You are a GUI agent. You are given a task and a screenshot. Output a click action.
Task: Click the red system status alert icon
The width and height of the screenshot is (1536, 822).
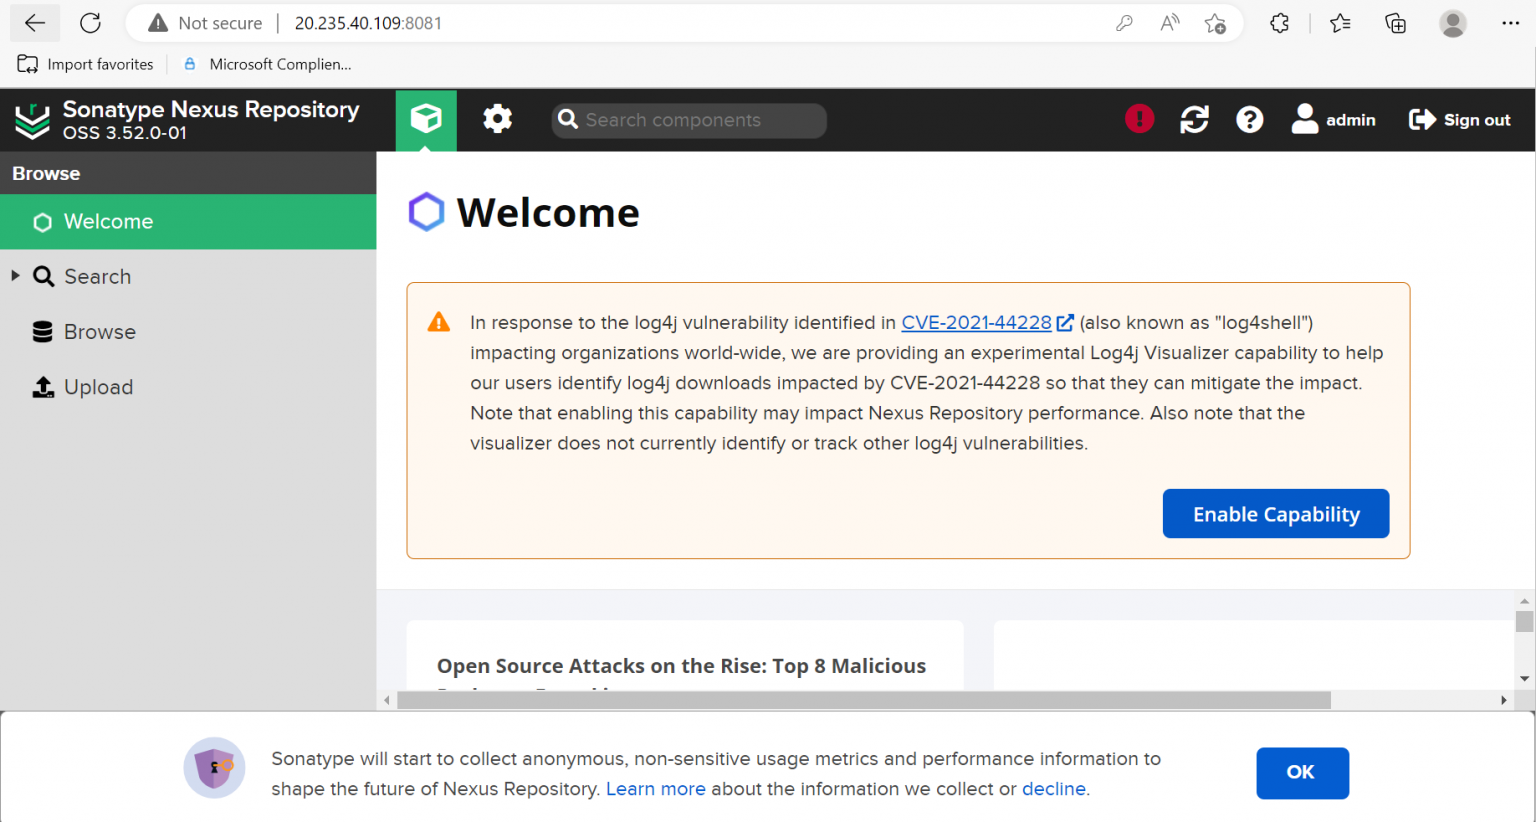click(x=1139, y=119)
